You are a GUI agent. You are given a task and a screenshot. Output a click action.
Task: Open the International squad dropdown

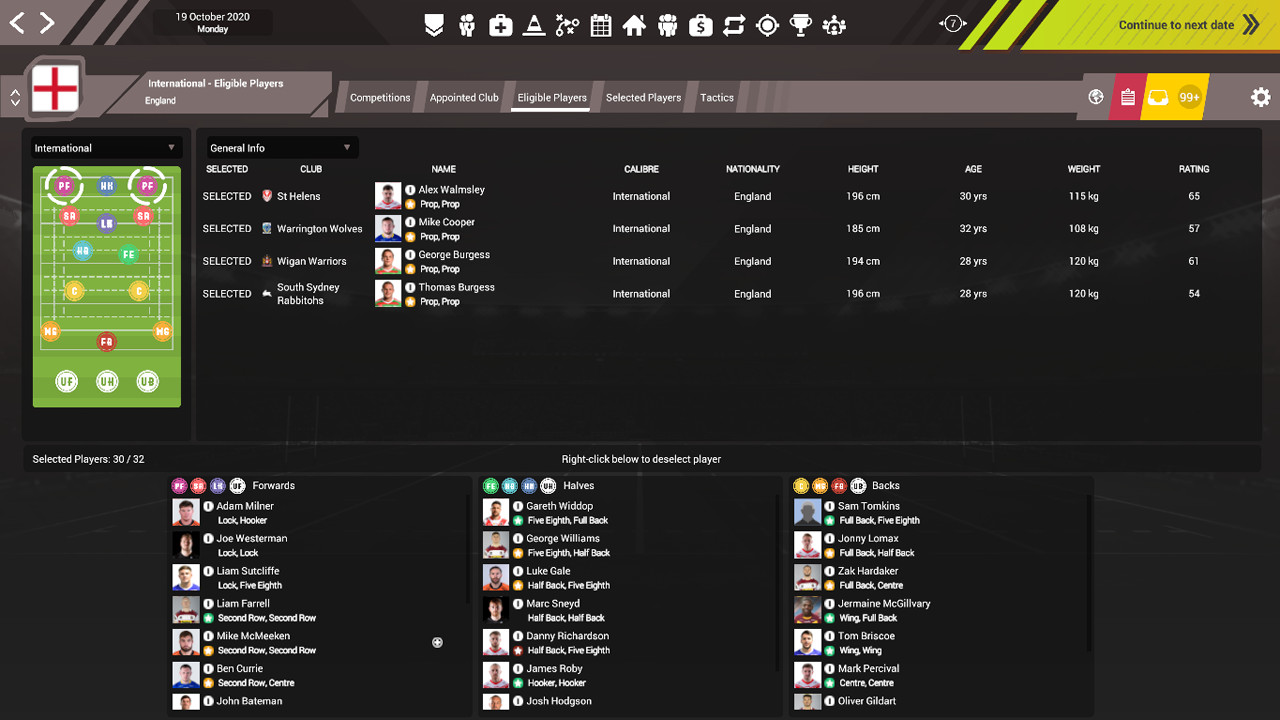pos(106,147)
